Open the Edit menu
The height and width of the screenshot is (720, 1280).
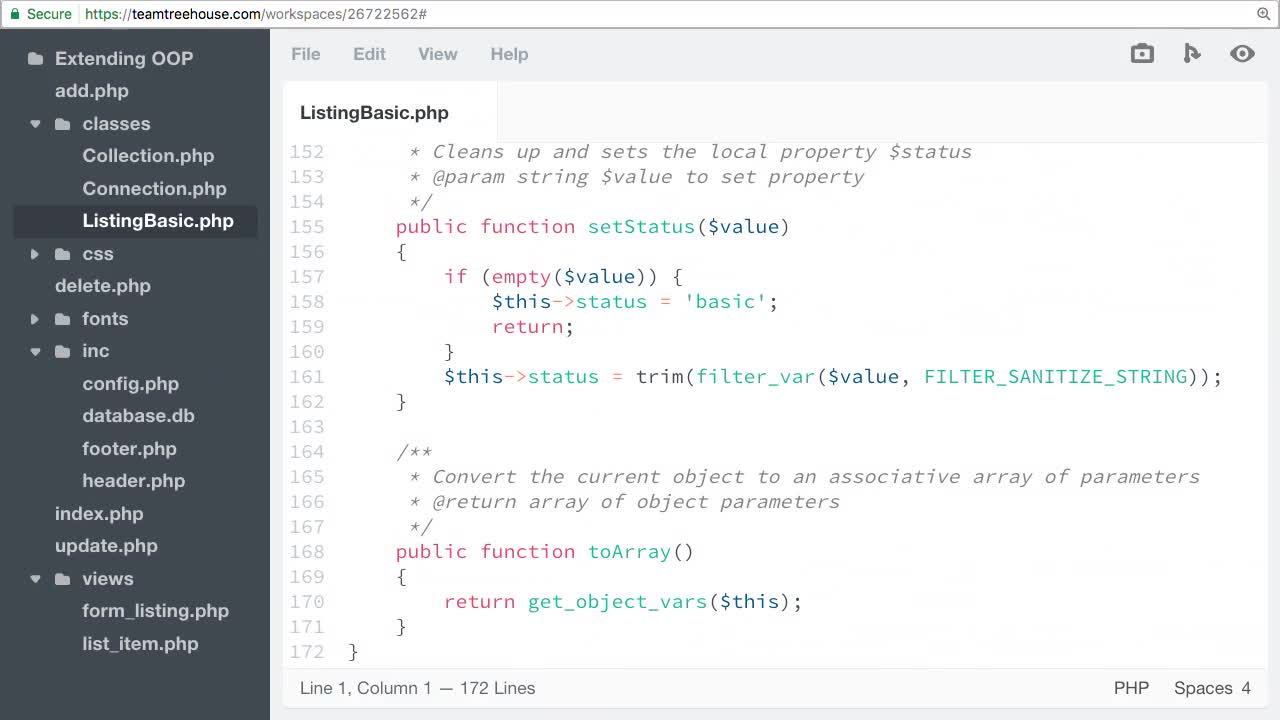click(x=369, y=54)
